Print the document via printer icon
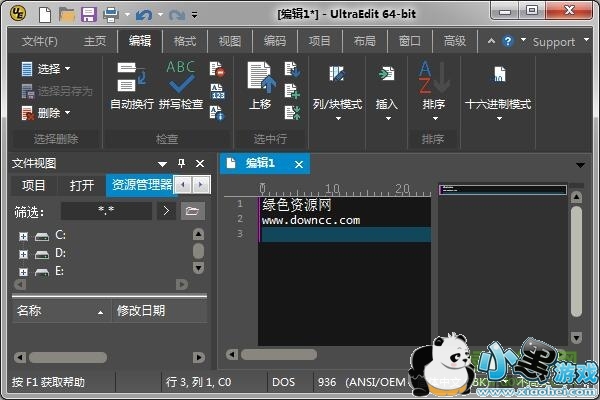Screen dimensions: 600x400 pyautogui.click(x=111, y=15)
